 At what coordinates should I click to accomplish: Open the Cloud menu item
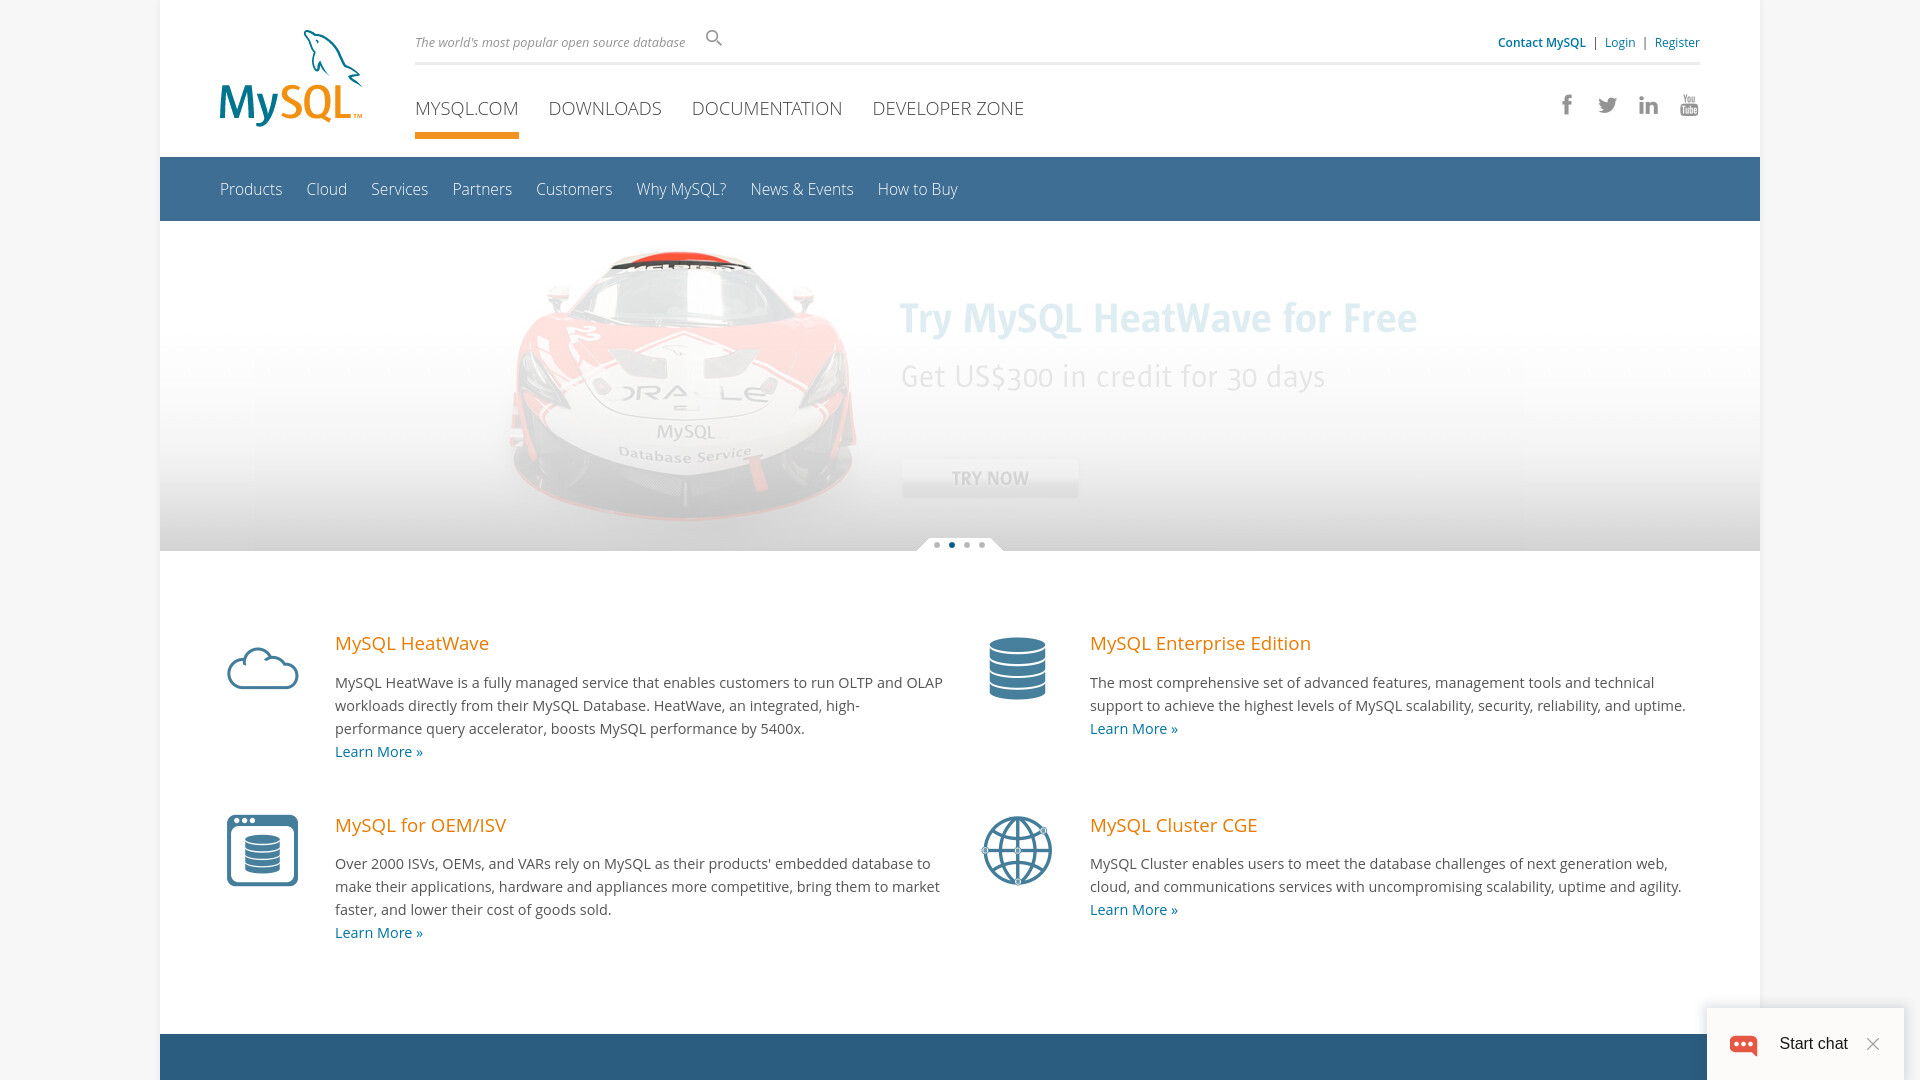coord(327,189)
